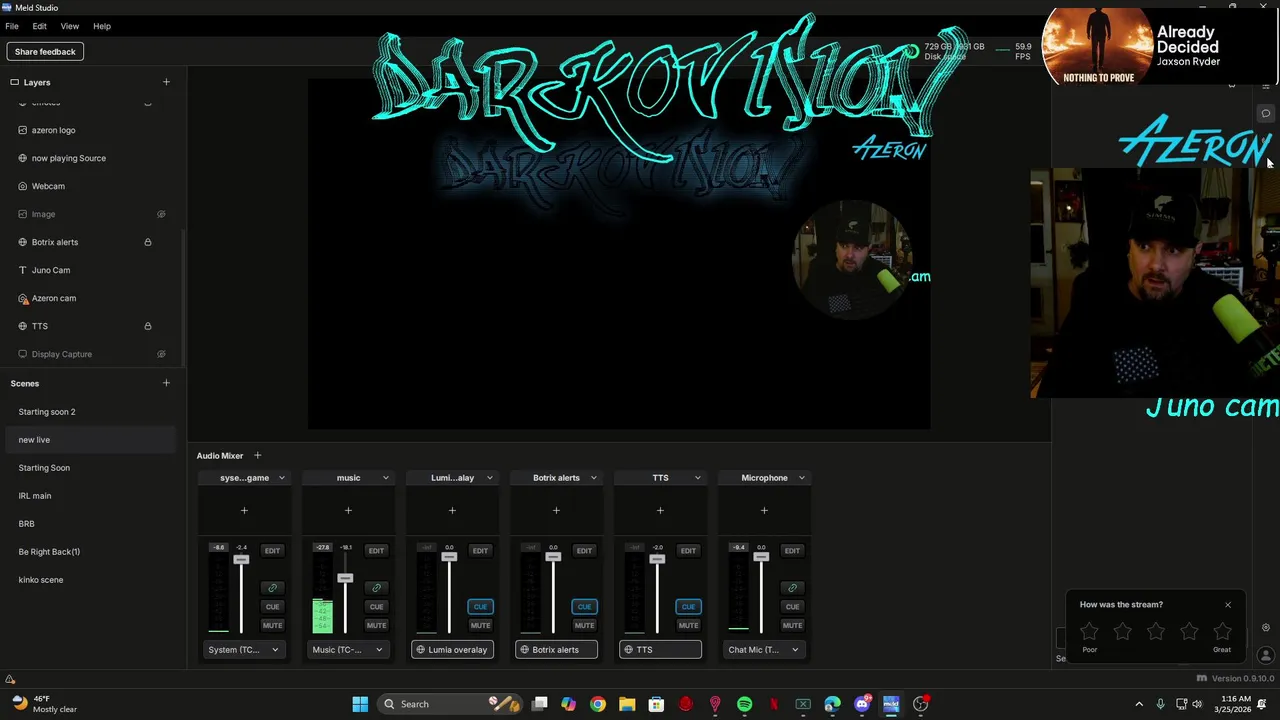Click the Juno Cam text layer icon
Viewport: 1280px width, 720px height.
(x=23, y=270)
